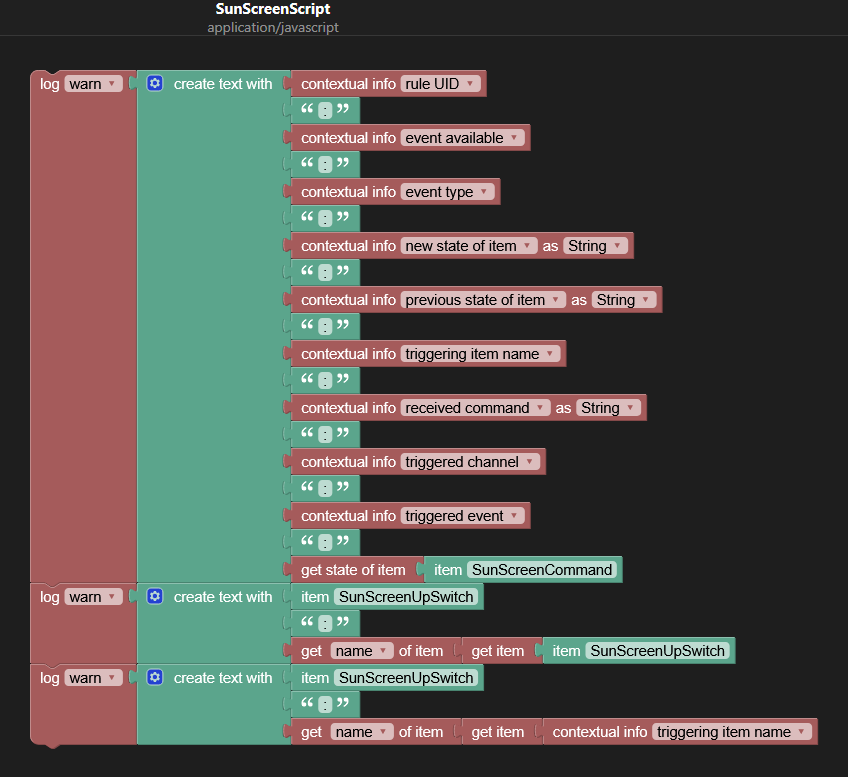Edit colon text field in third log block
Image resolution: width=848 pixels, height=777 pixels.
pos(325,705)
